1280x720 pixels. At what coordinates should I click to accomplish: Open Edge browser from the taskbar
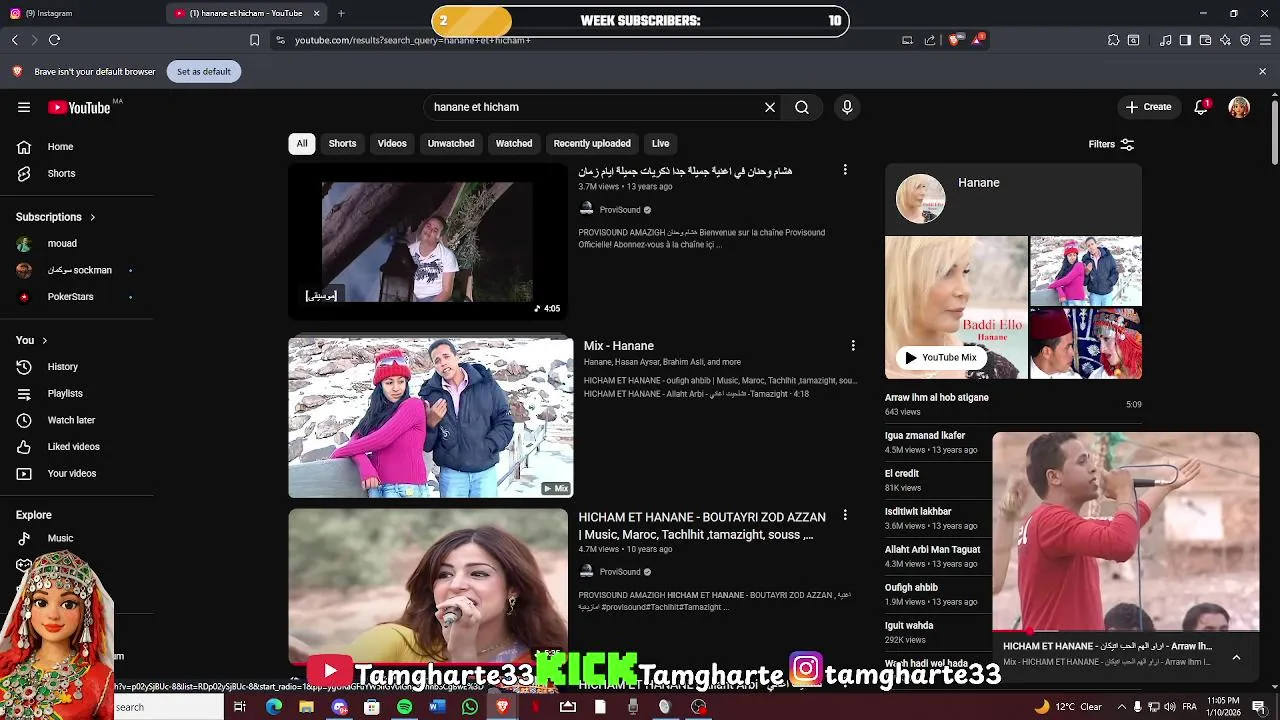coord(273,707)
